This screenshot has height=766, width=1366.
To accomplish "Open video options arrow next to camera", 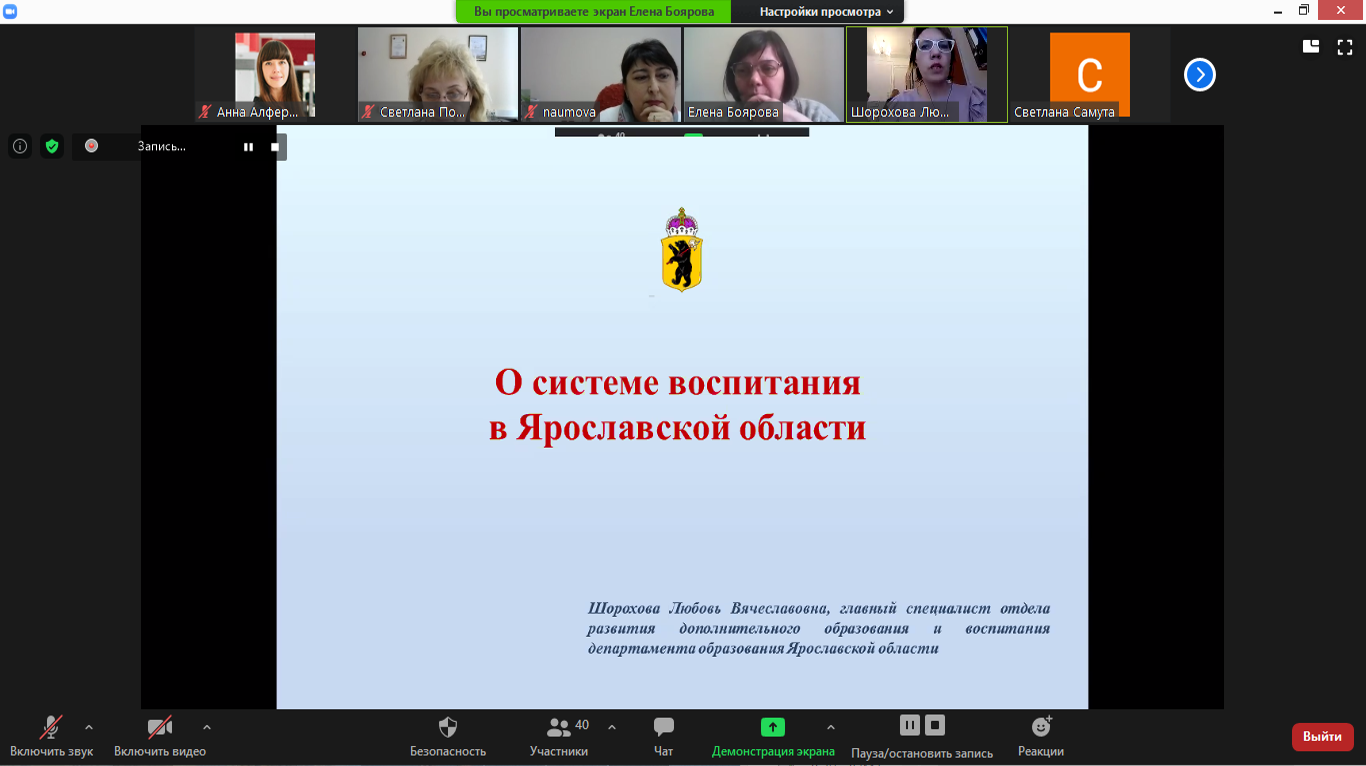I will 207,728.
